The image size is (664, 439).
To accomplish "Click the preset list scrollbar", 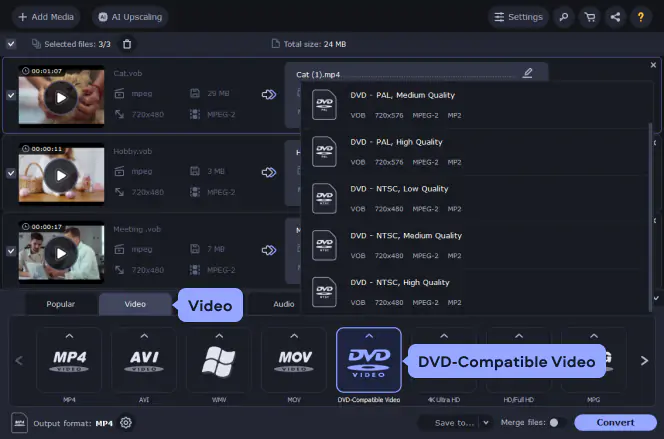I will (650, 217).
